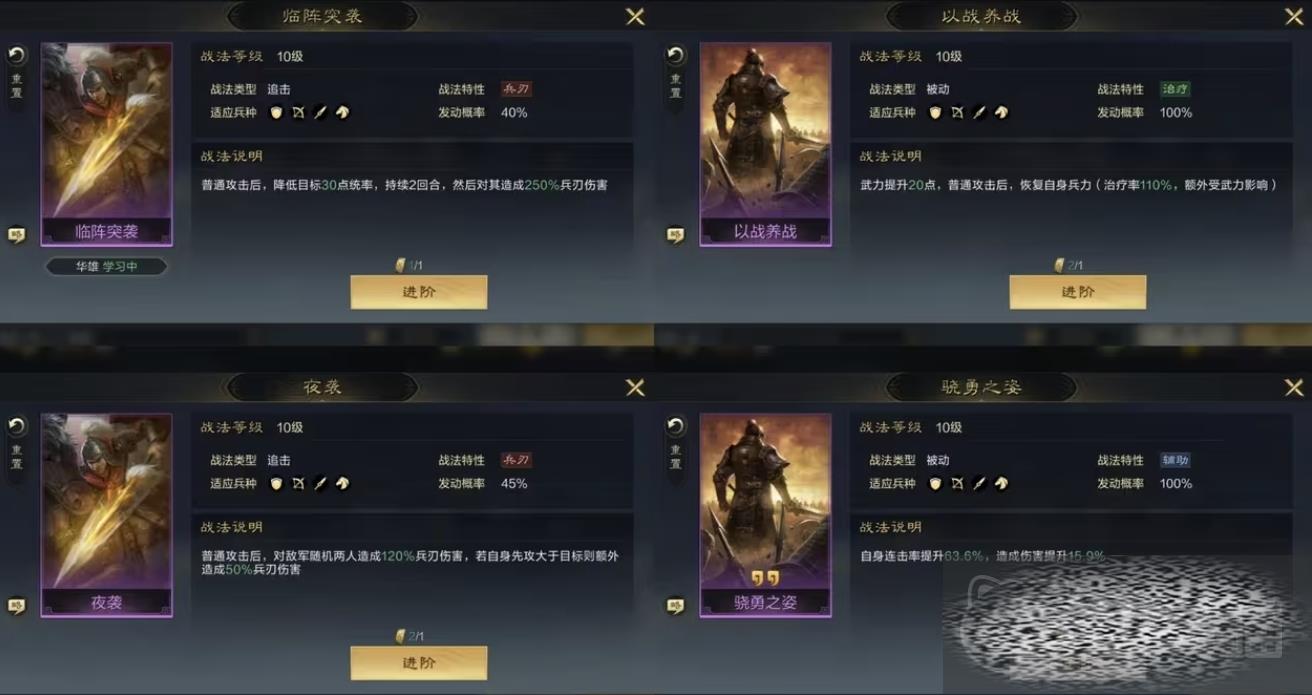Click 华雄 学习中 status label
This screenshot has height=695, width=1312.
106,267
